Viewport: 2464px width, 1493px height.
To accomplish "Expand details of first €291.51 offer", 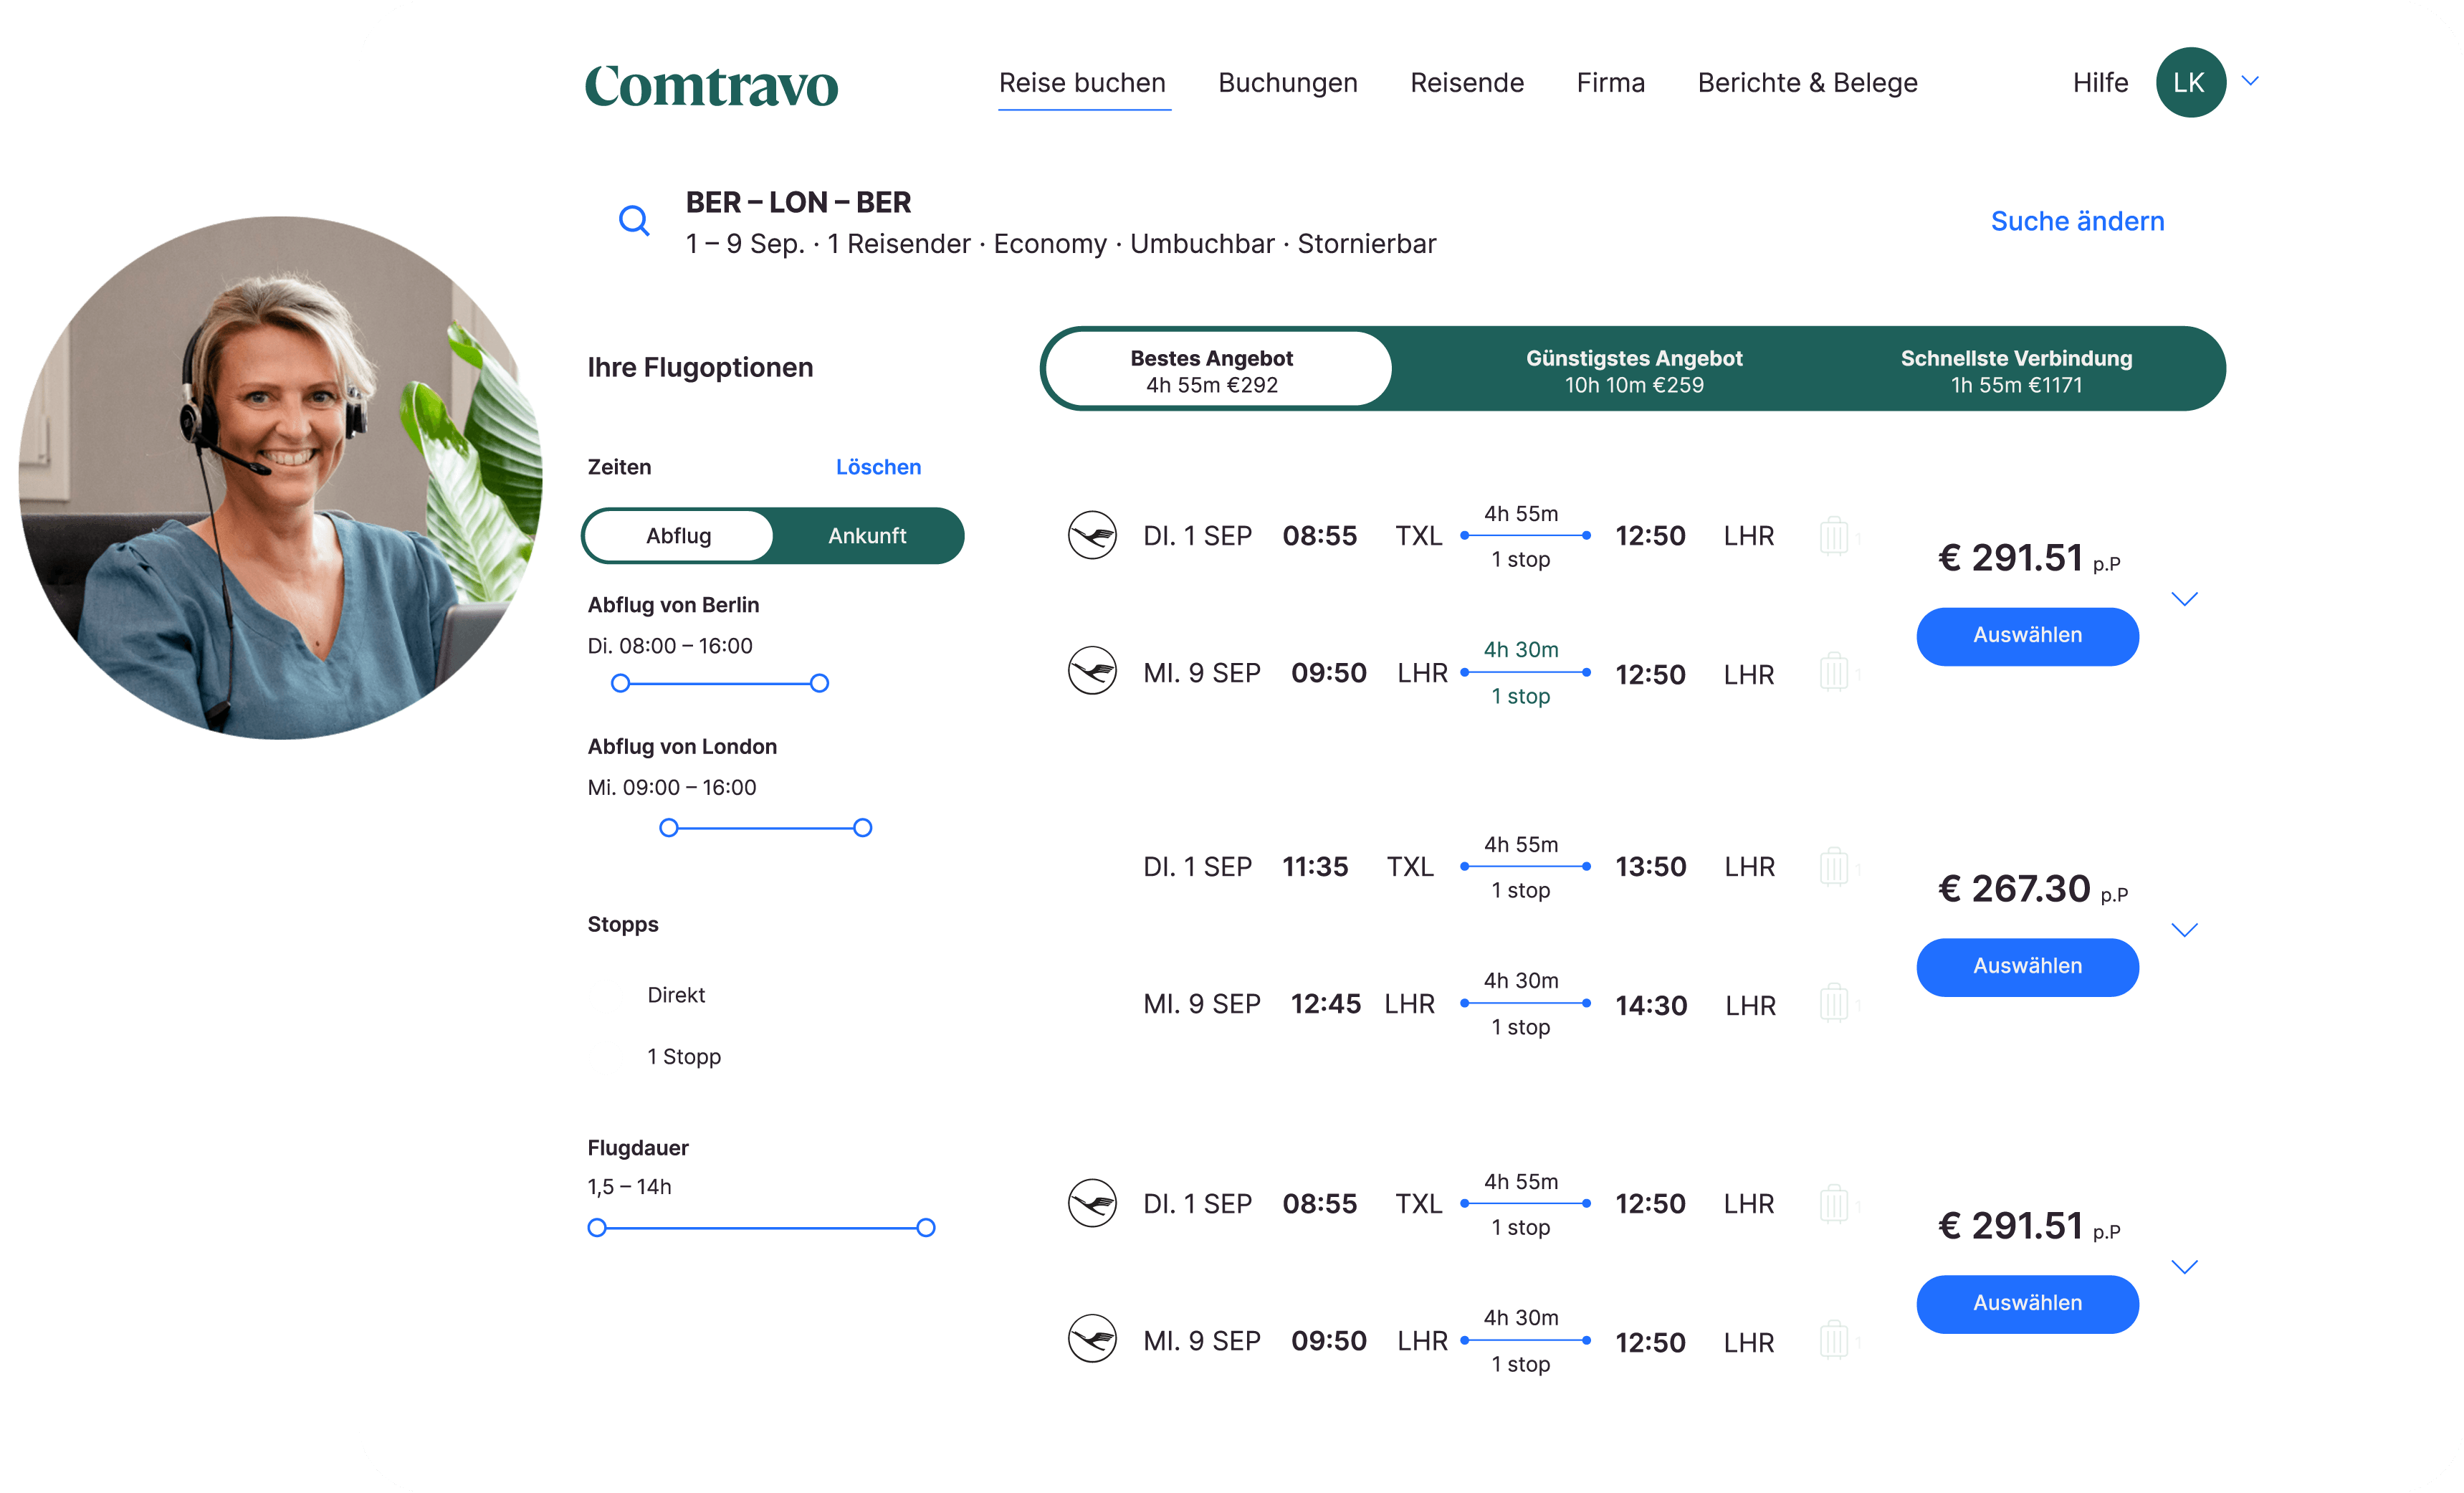I will [2185, 599].
